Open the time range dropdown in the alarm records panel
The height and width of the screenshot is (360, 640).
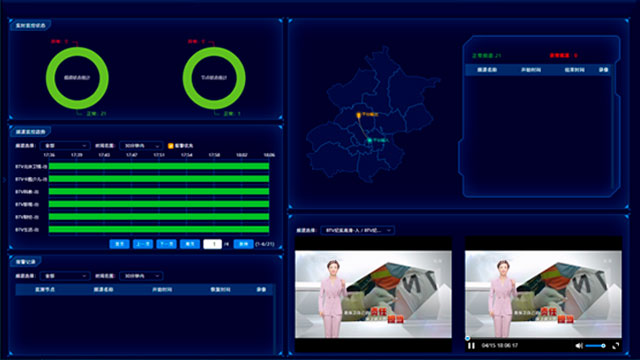(141, 276)
